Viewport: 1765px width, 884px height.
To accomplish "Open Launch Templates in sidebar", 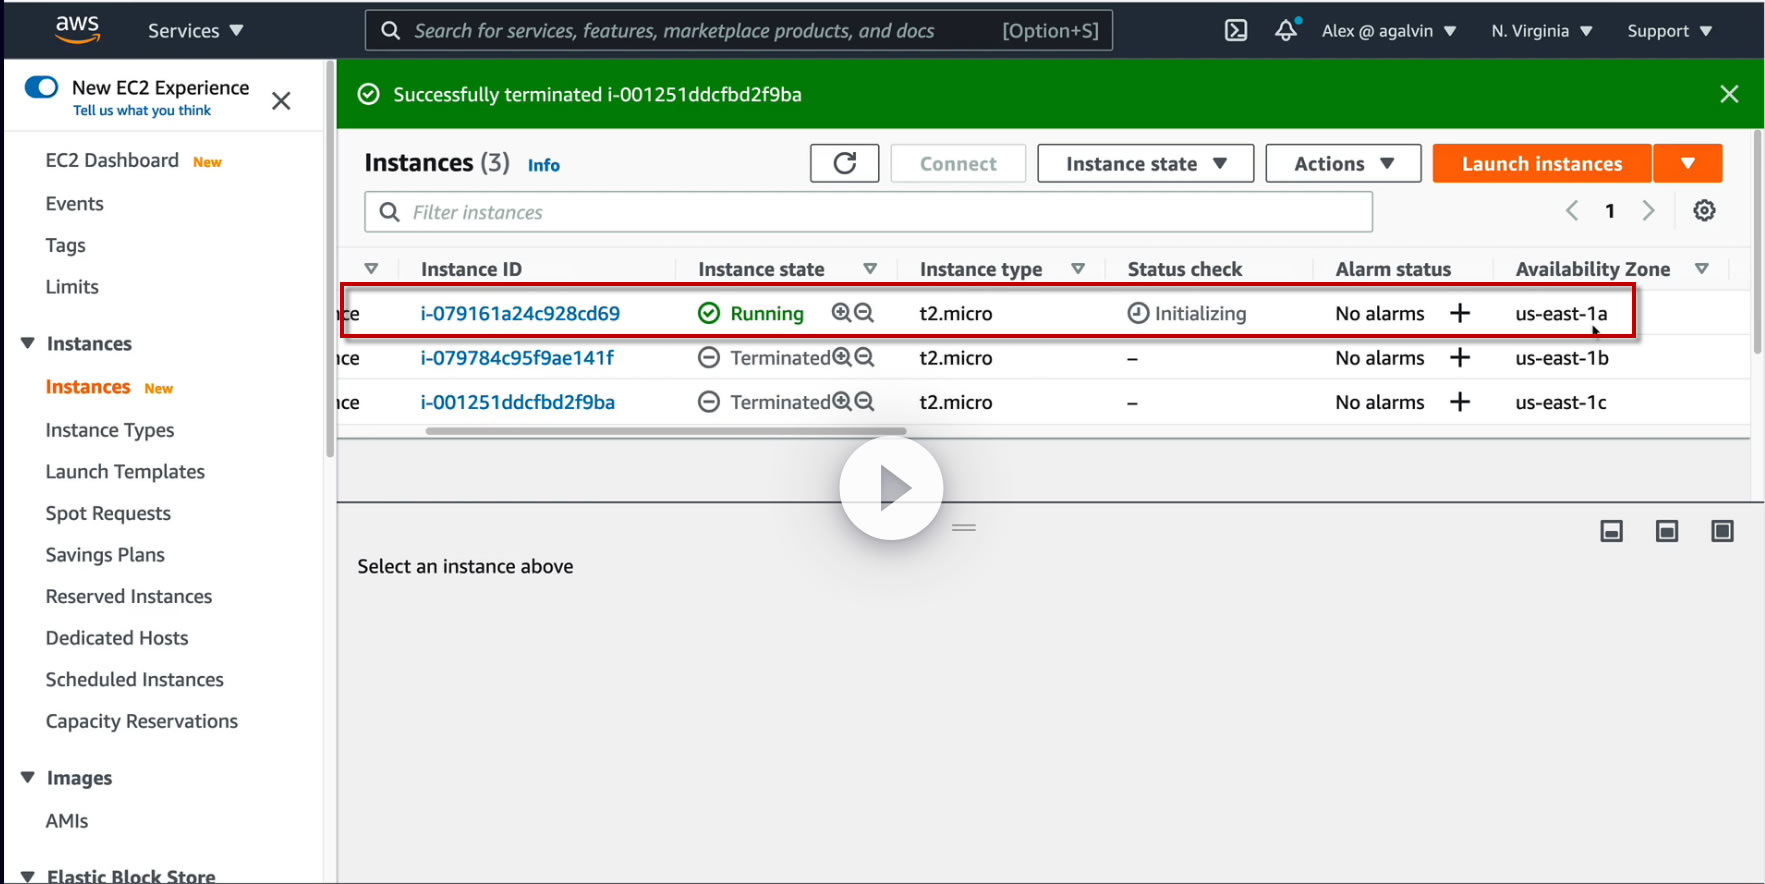I will point(125,471).
